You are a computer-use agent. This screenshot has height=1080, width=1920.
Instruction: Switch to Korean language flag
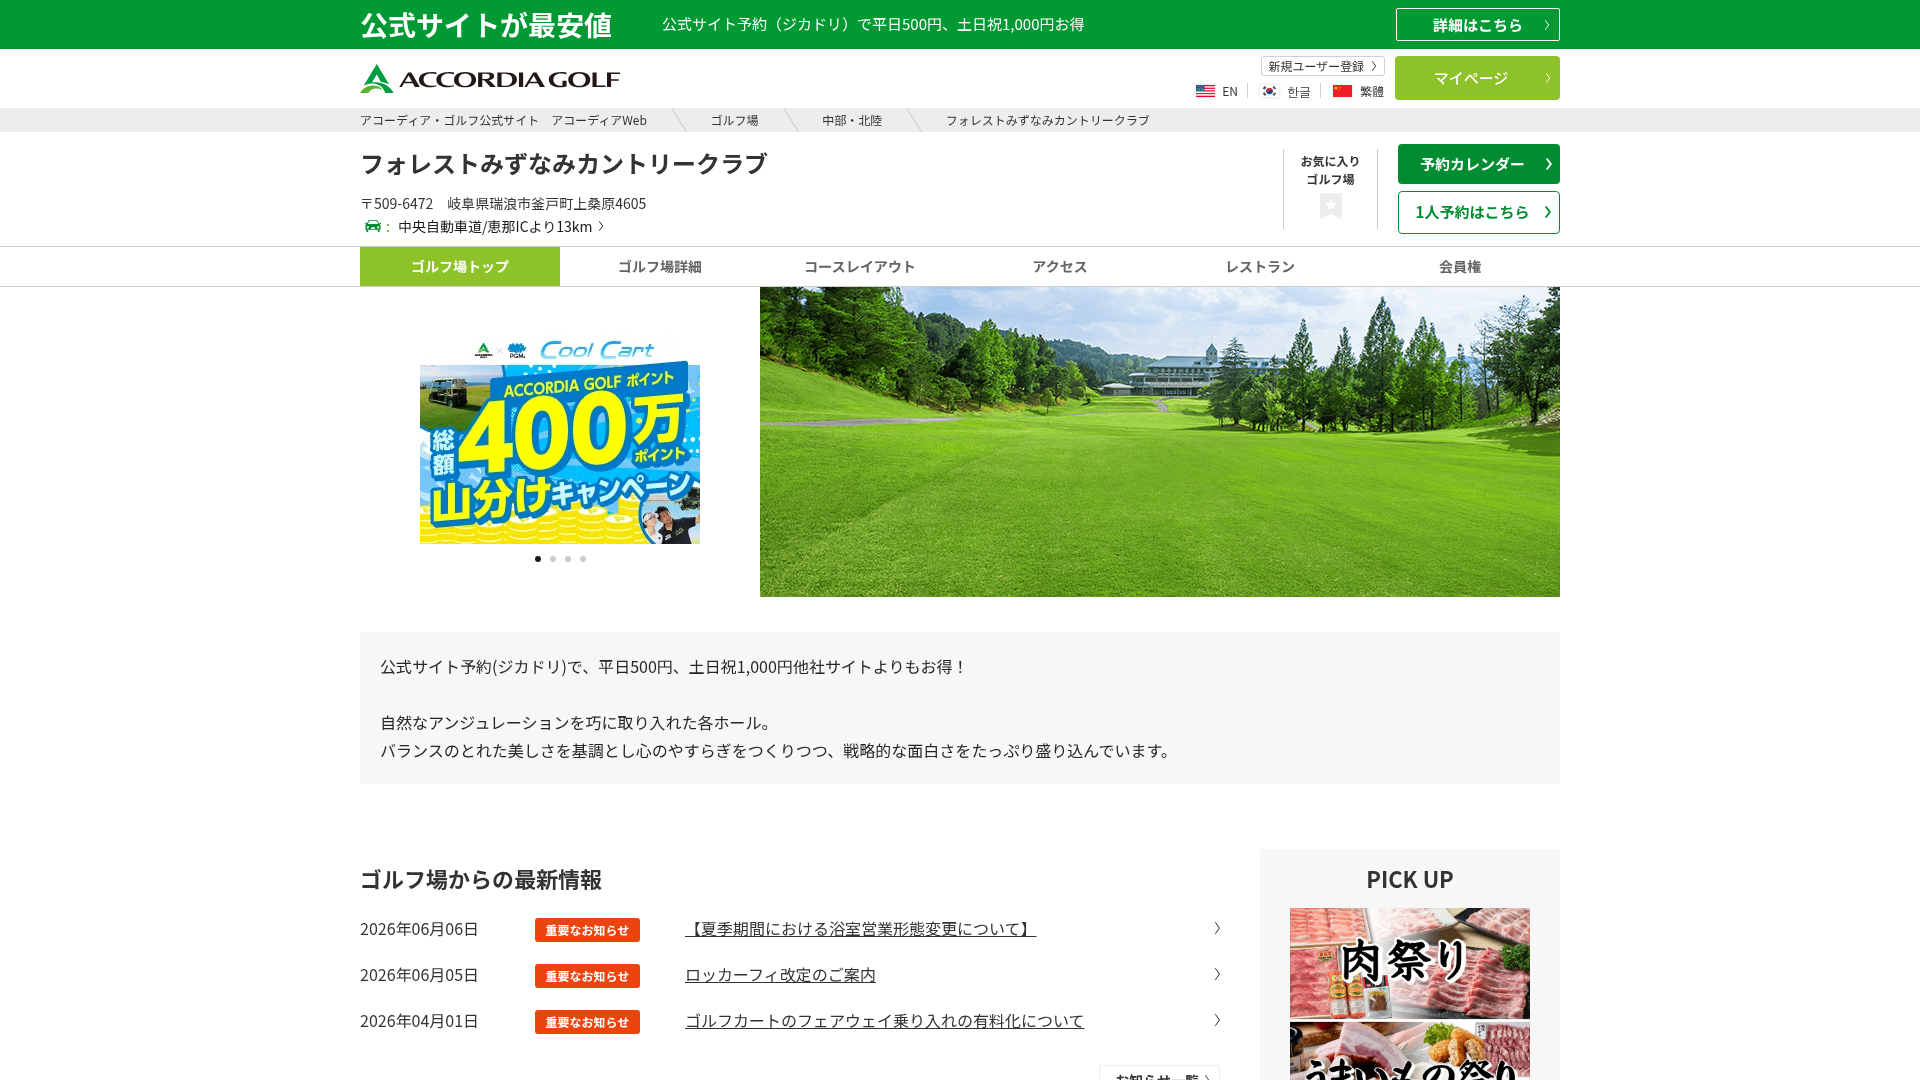click(1269, 91)
